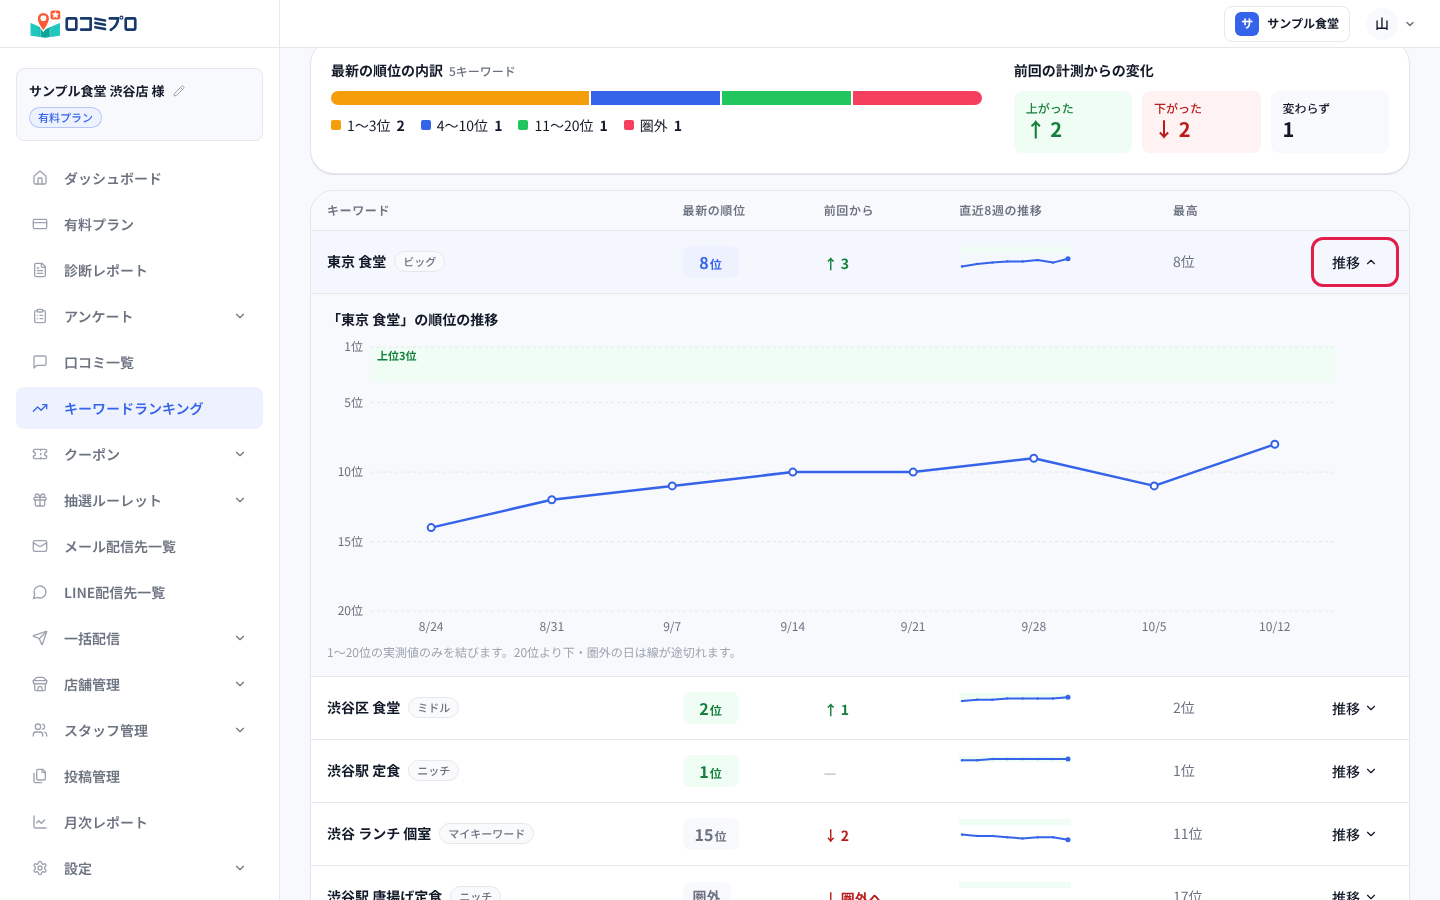Click the red 圏外 bar segment

(917, 98)
